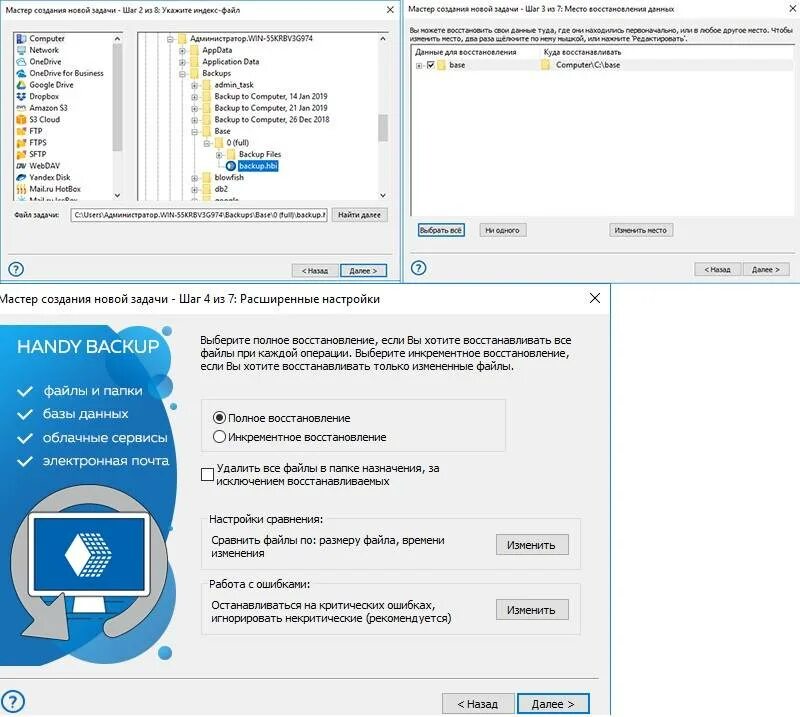Click the 0 (full) folder icon
The image size is (800, 717).
click(x=218, y=142)
